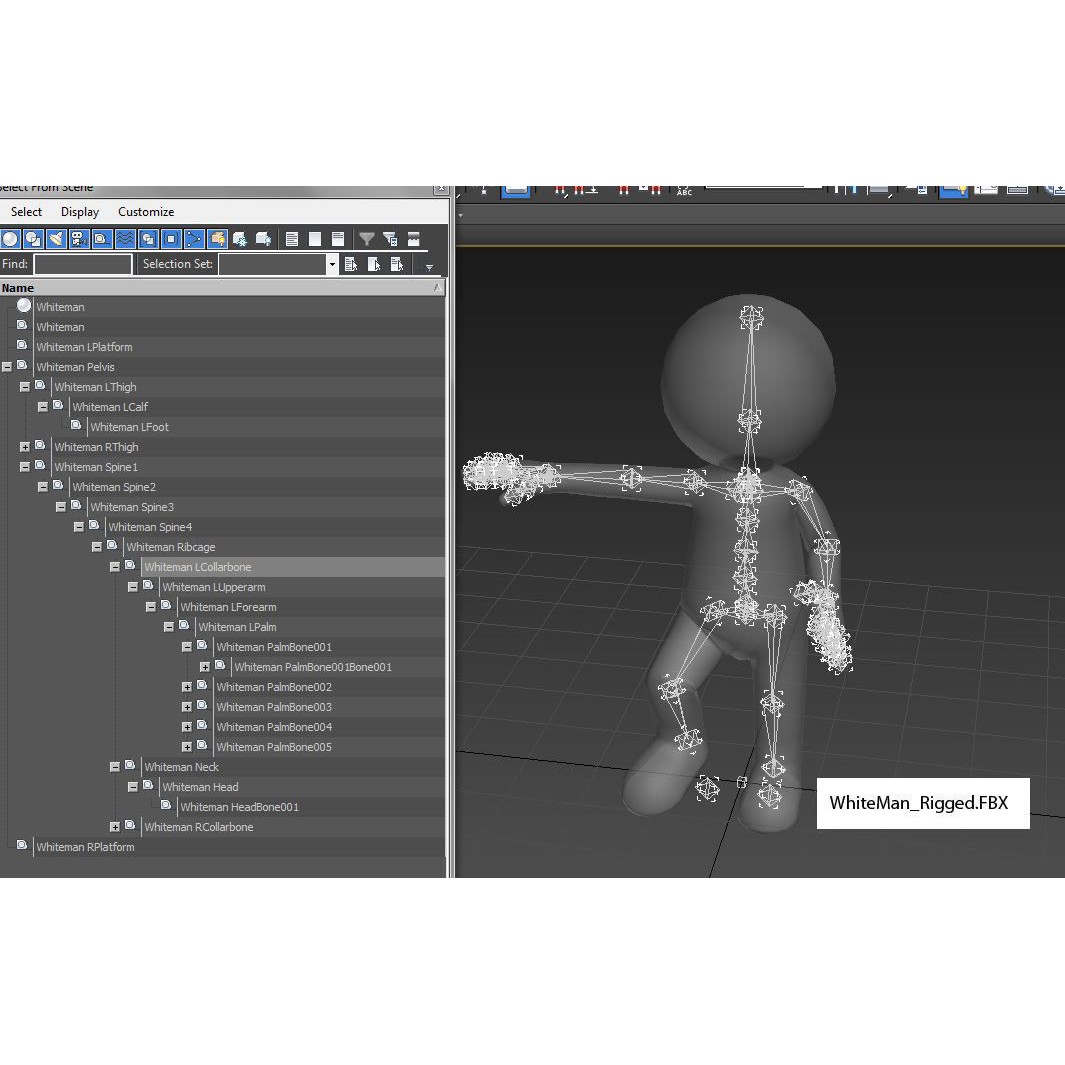The width and height of the screenshot is (1065, 1065).
Task: Select Whiteman HeadBone001 in the tree
Action: click(239, 807)
